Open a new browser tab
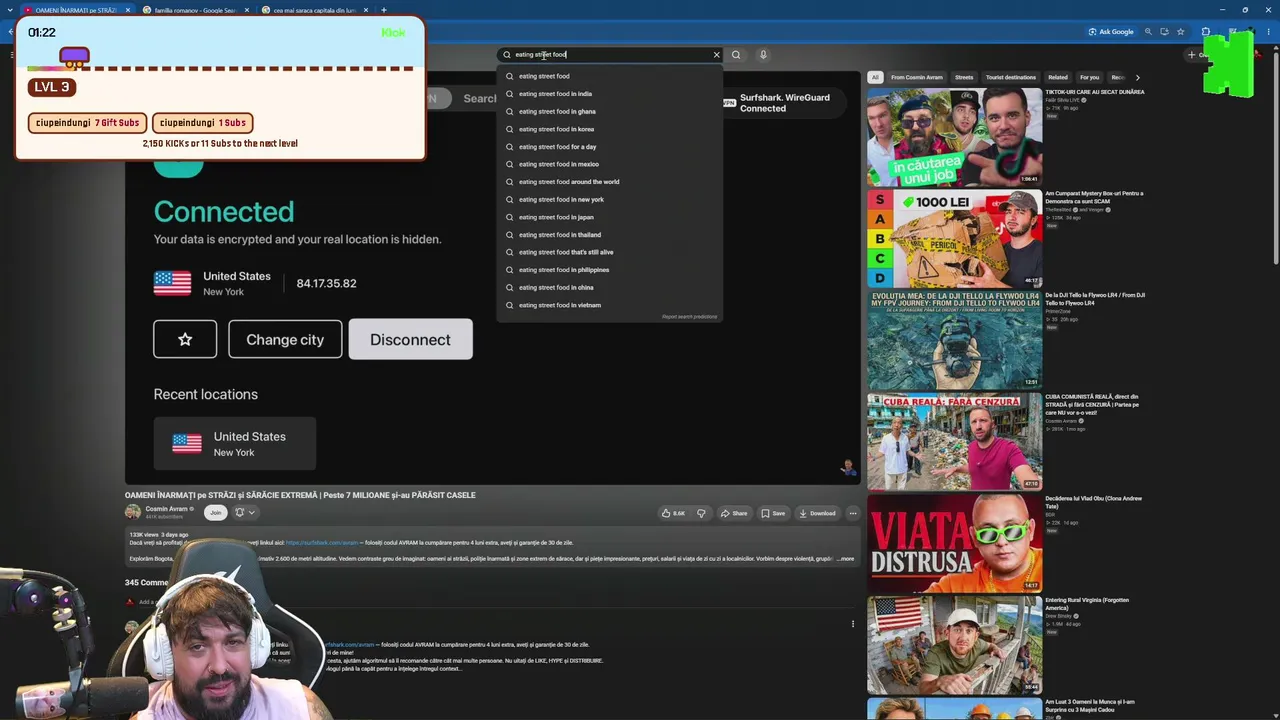The width and height of the screenshot is (1280, 720). coord(384,10)
